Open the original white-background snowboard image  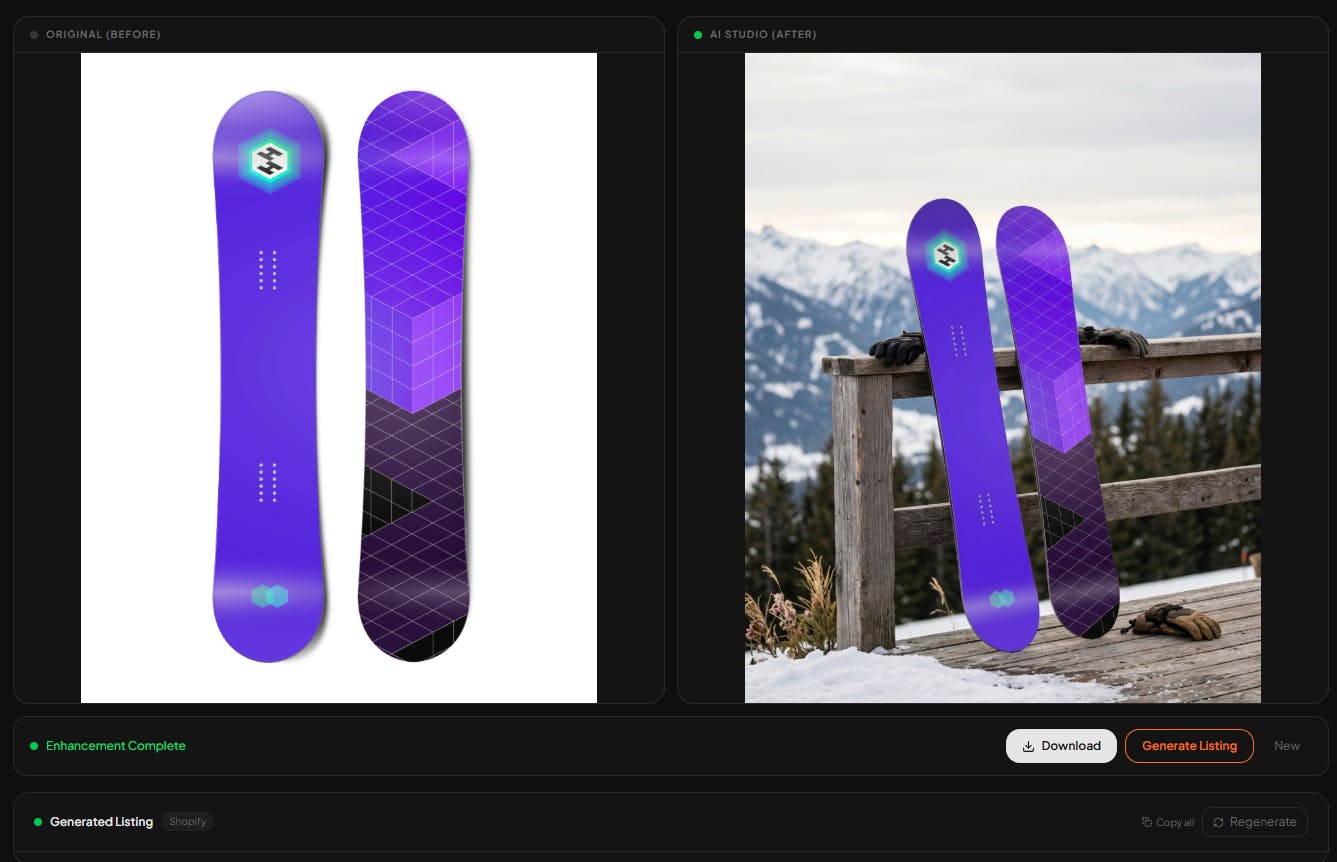click(339, 378)
